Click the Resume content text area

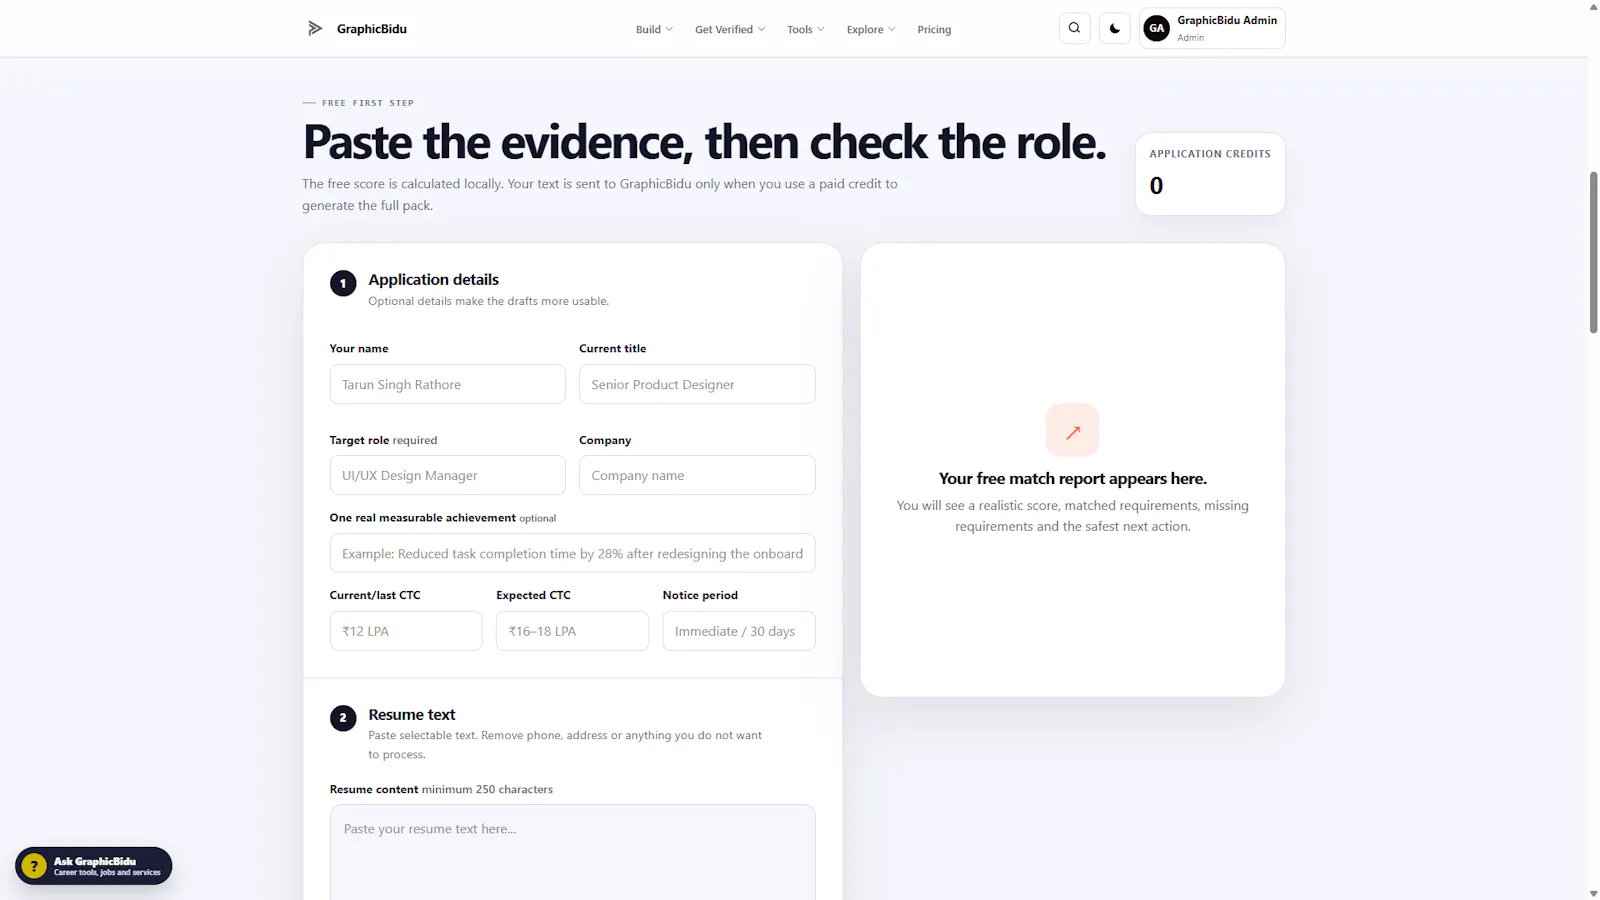[573, 852]
